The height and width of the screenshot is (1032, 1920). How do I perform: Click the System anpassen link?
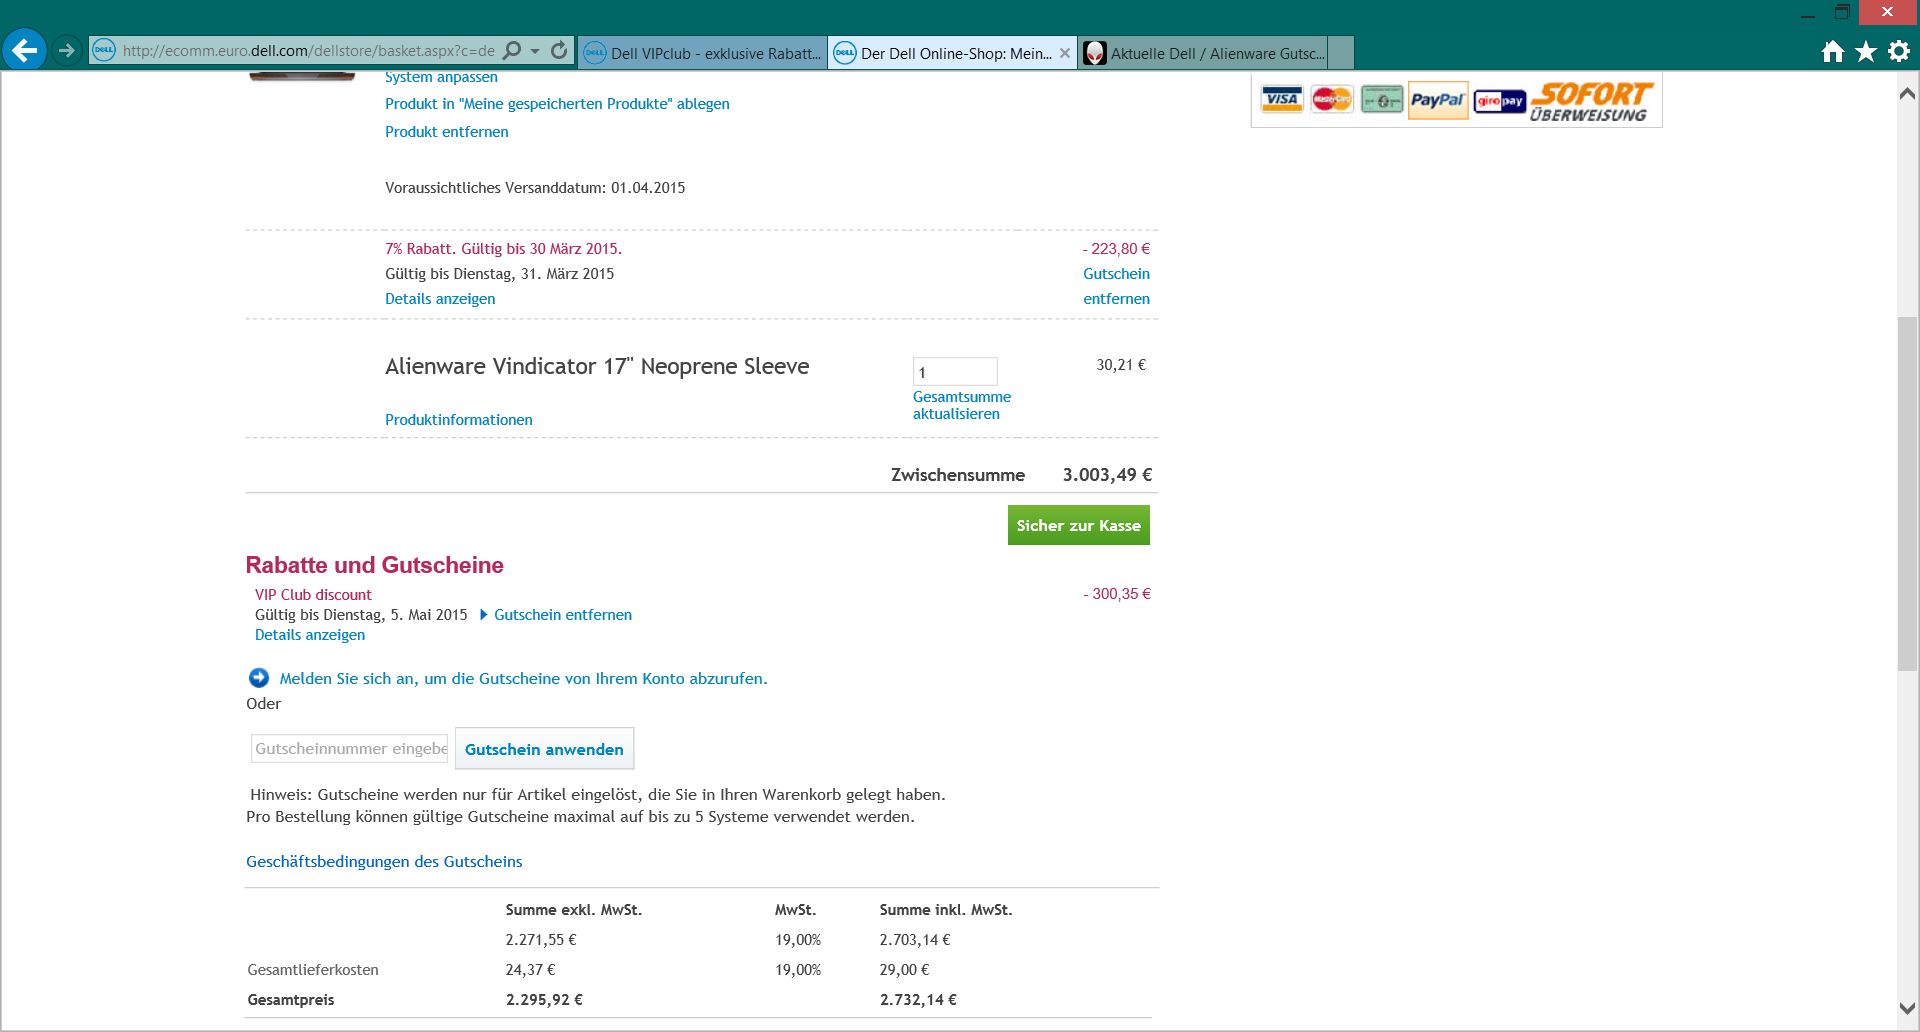[441, 77]
